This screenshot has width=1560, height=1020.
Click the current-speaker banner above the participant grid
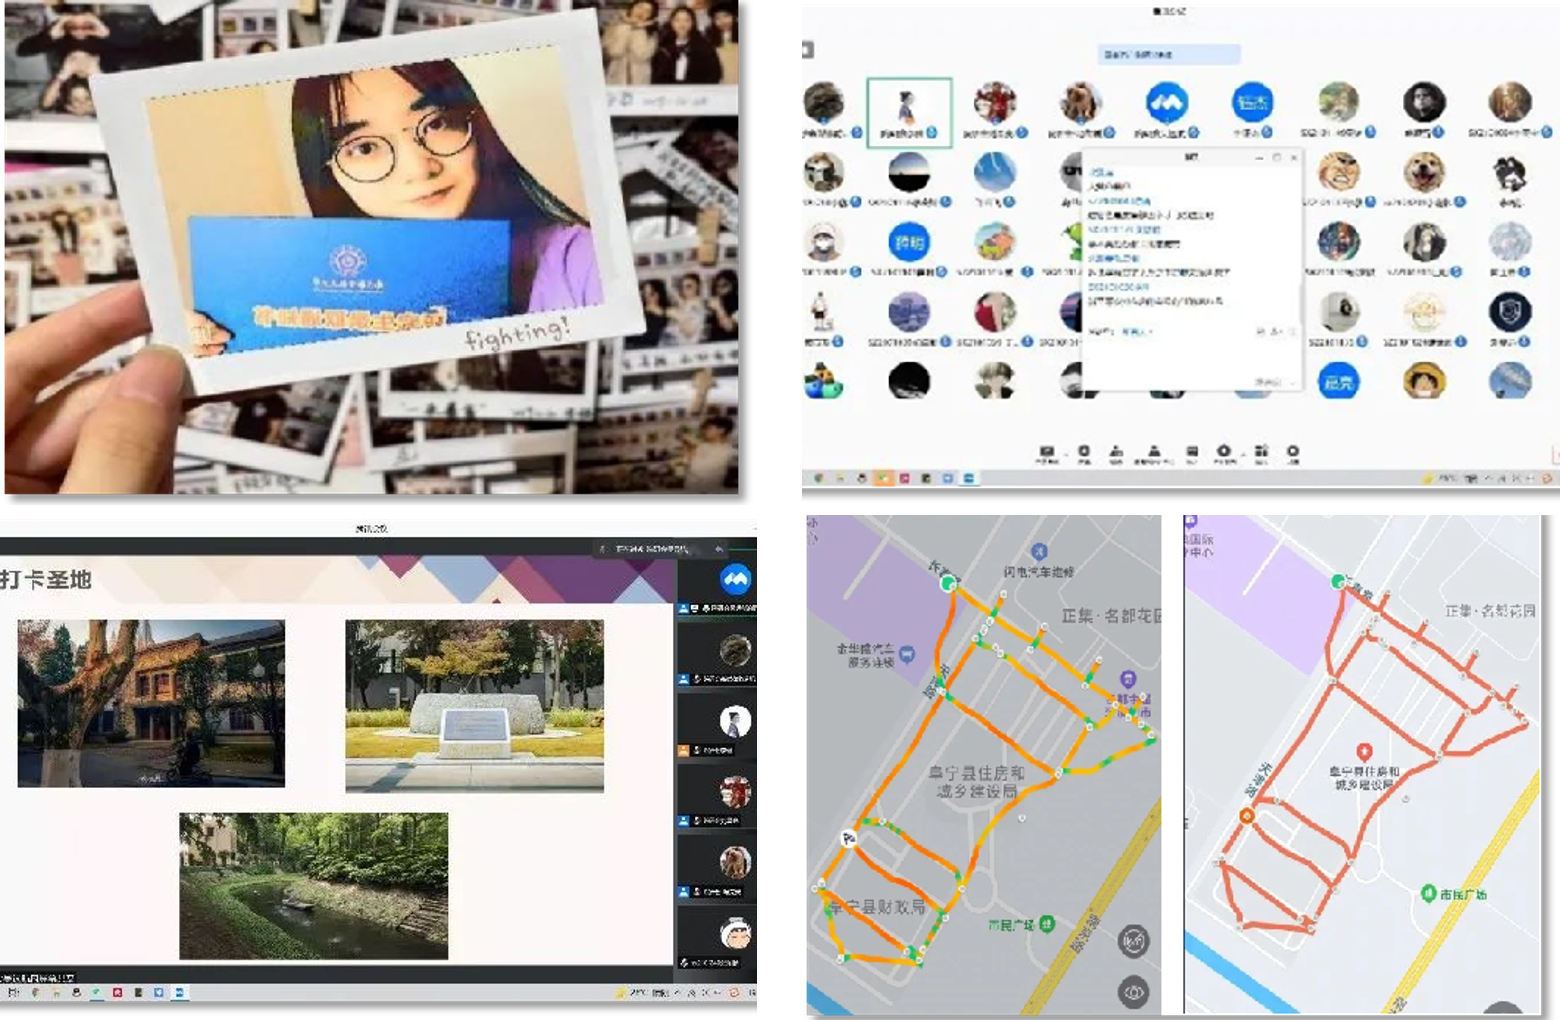coord(1169,54)
